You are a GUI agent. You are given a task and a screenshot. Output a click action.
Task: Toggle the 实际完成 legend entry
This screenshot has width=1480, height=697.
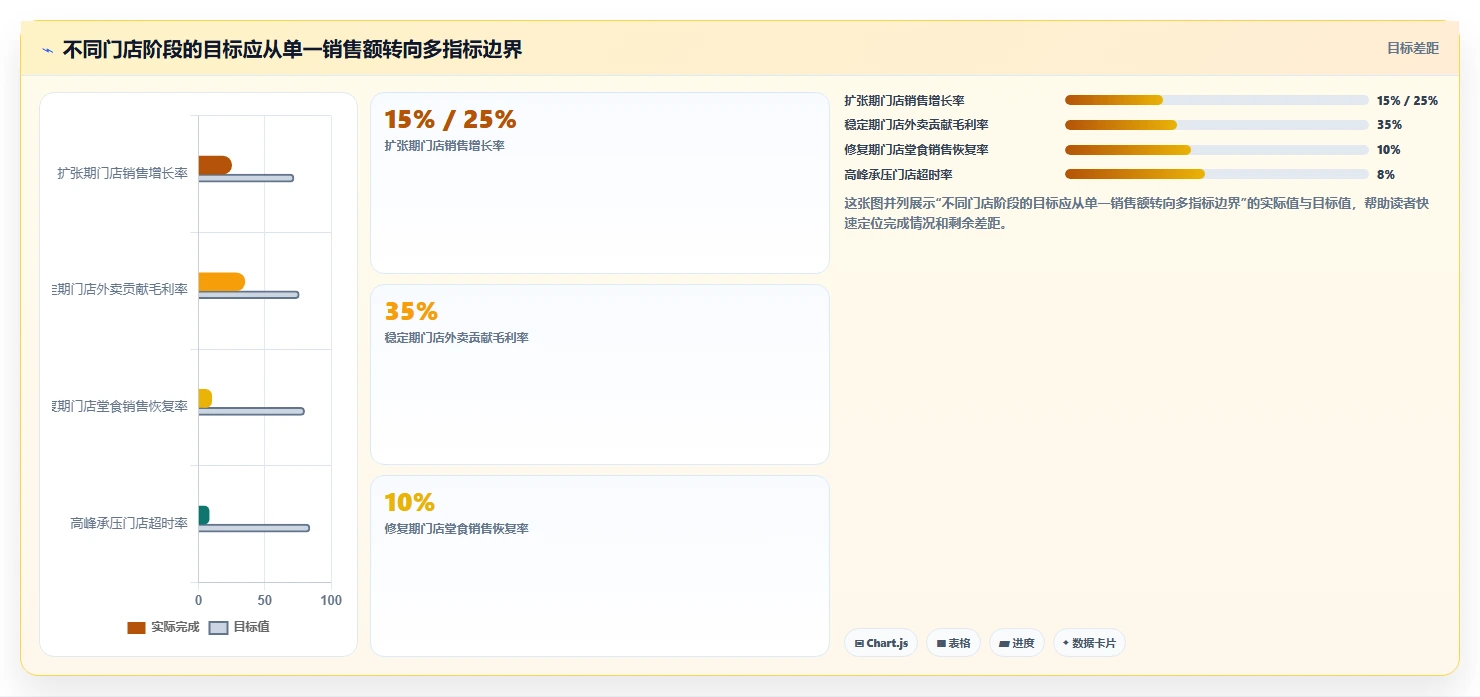pos(163,627)
